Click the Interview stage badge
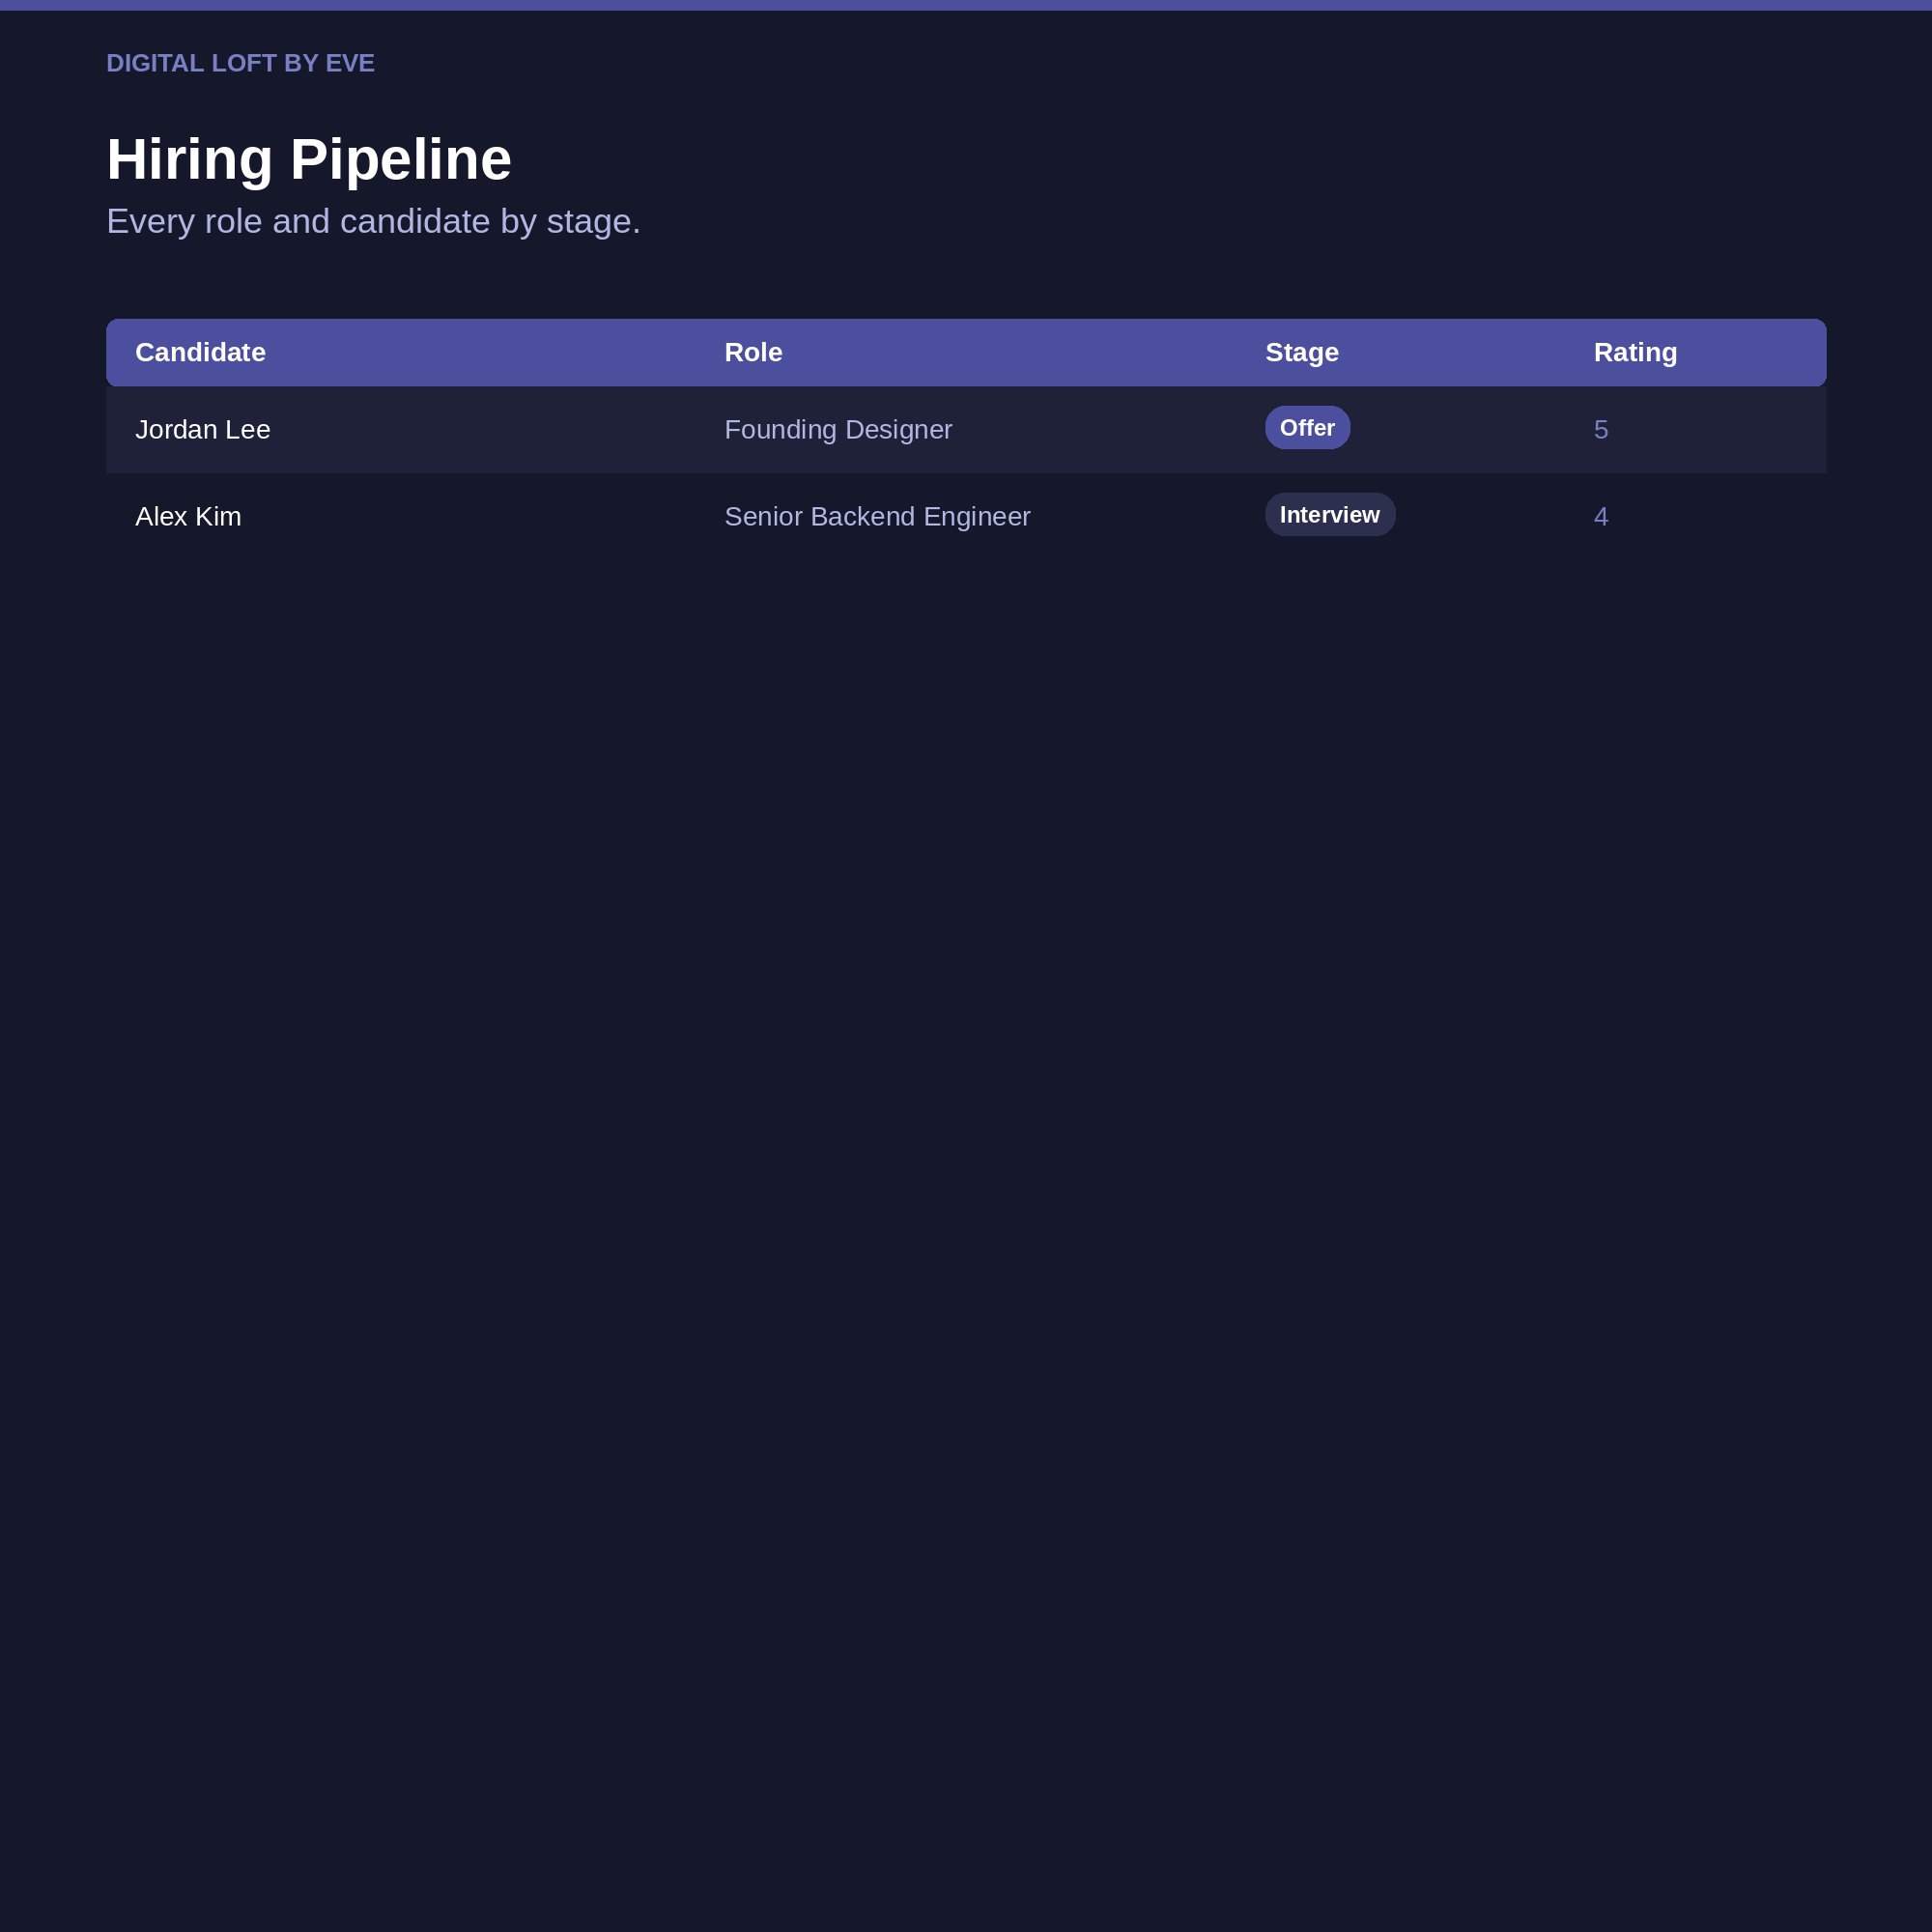This screenshot has width=1932, height=1932. click(1329, 514)
